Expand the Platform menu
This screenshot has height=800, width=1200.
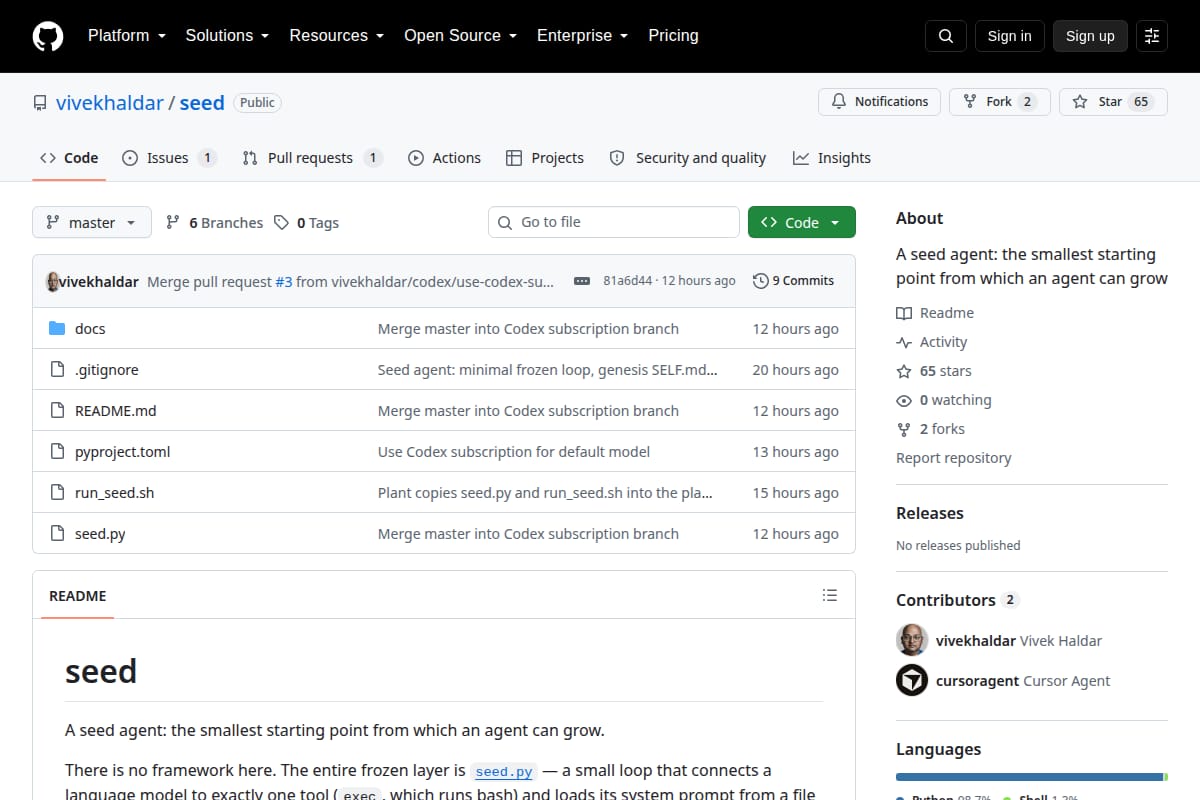126,36
